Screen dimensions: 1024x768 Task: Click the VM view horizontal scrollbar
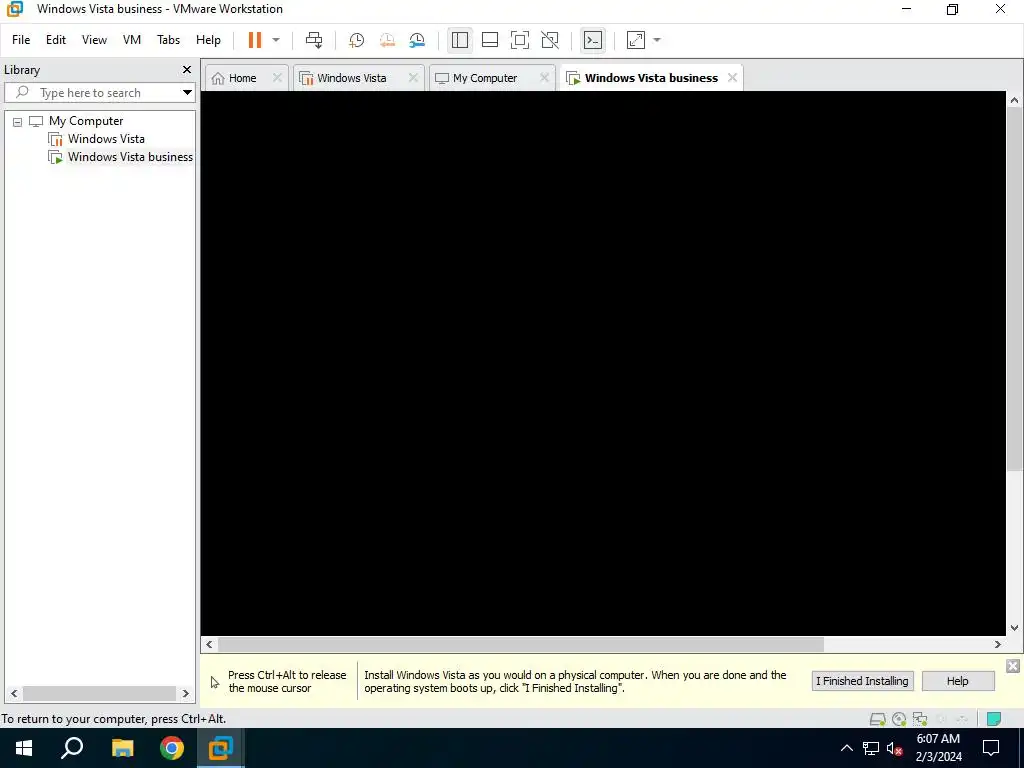click(x=520, y=645)
